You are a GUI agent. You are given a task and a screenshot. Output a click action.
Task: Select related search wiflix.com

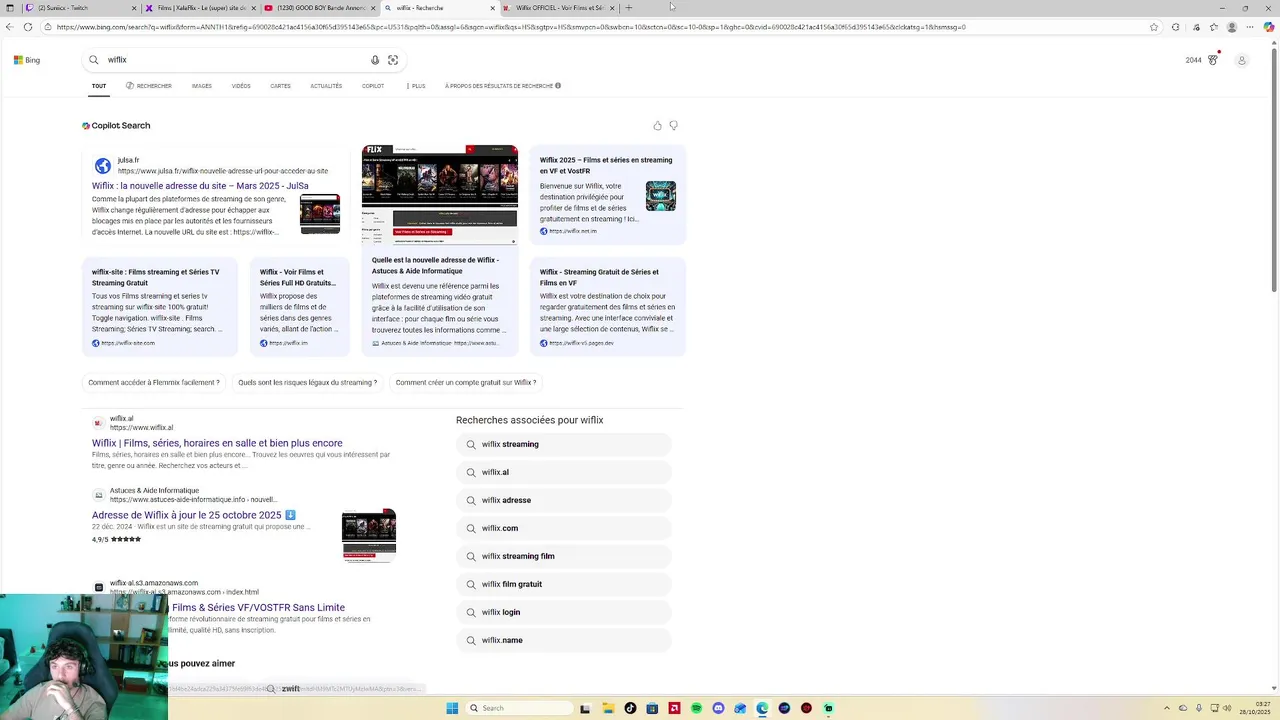[x=564, y=528]
